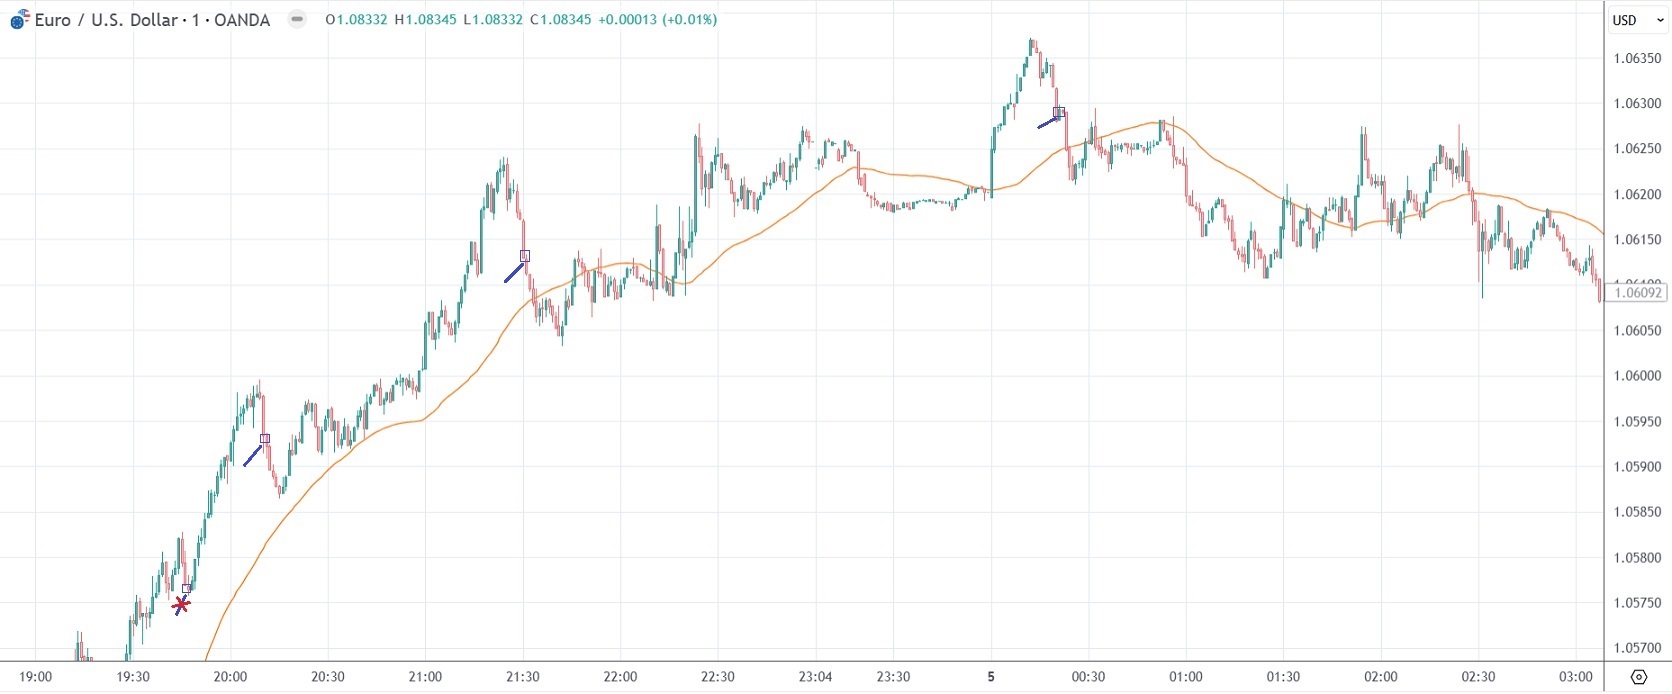Click the 1.06092 current price label

1638,292
